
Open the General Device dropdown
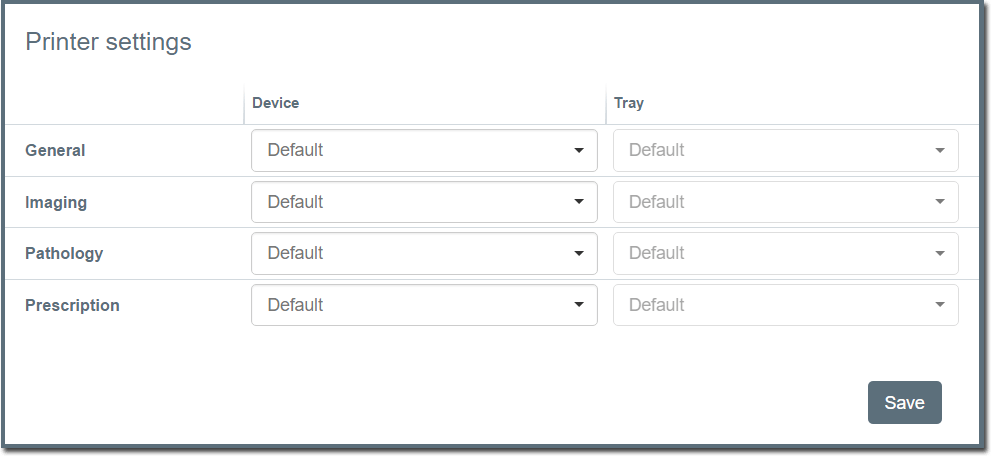click(423, 150)
